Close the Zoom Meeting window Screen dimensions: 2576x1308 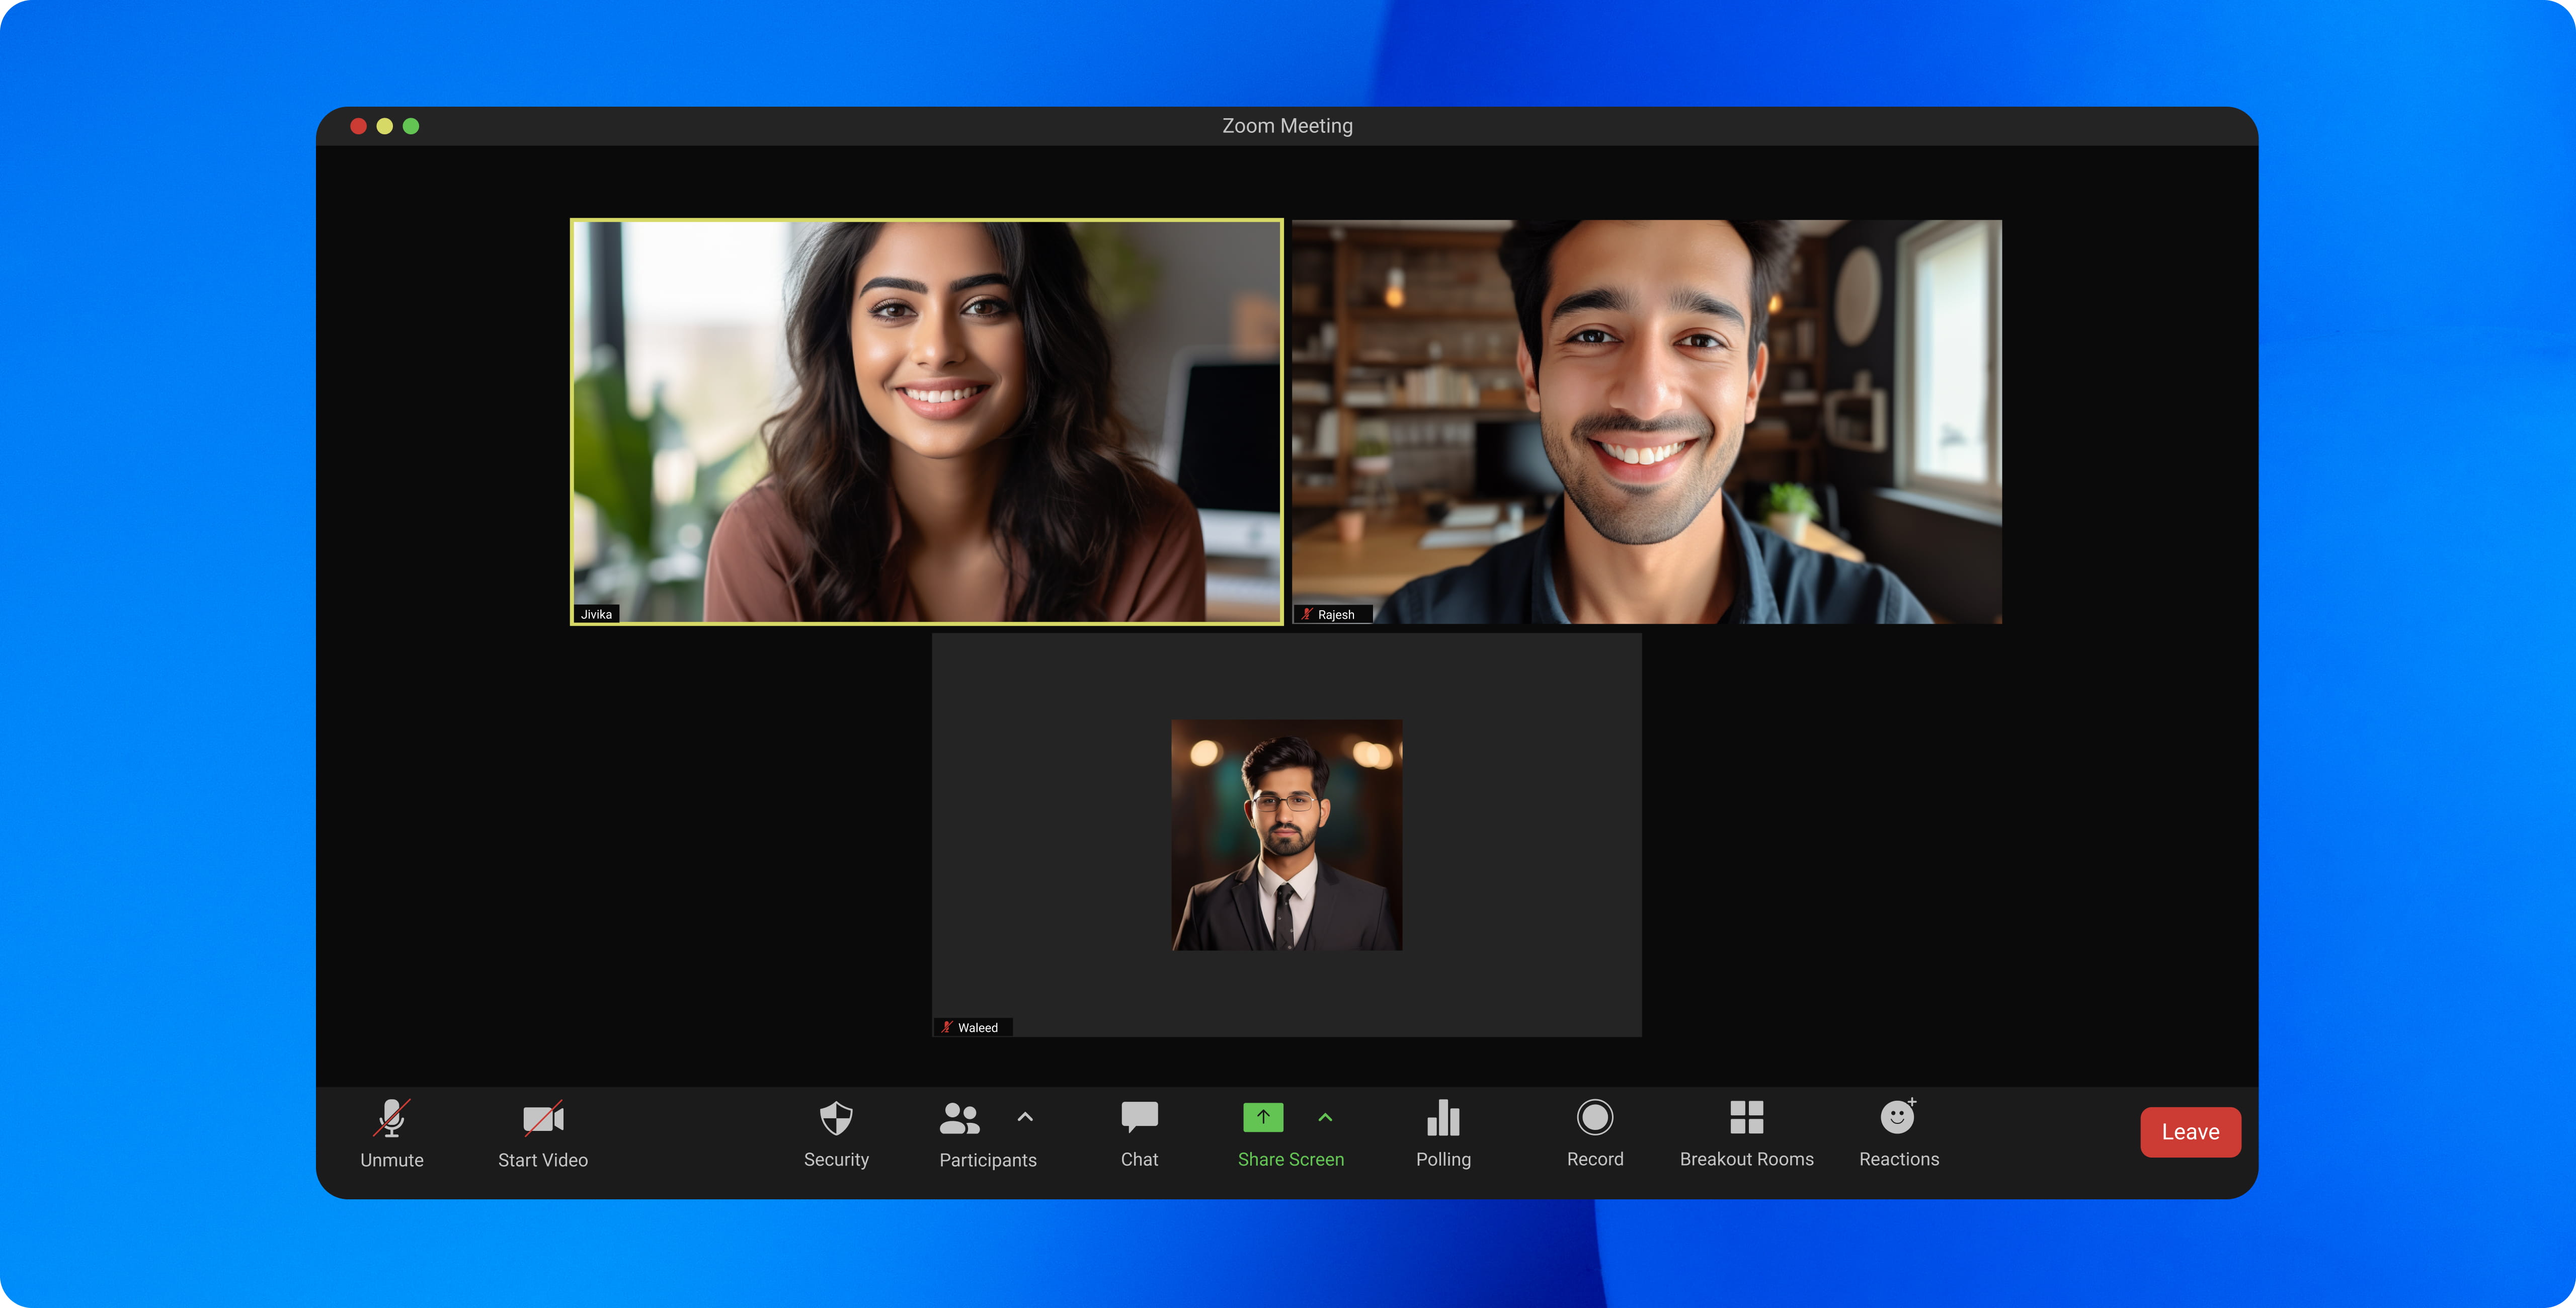358,126
